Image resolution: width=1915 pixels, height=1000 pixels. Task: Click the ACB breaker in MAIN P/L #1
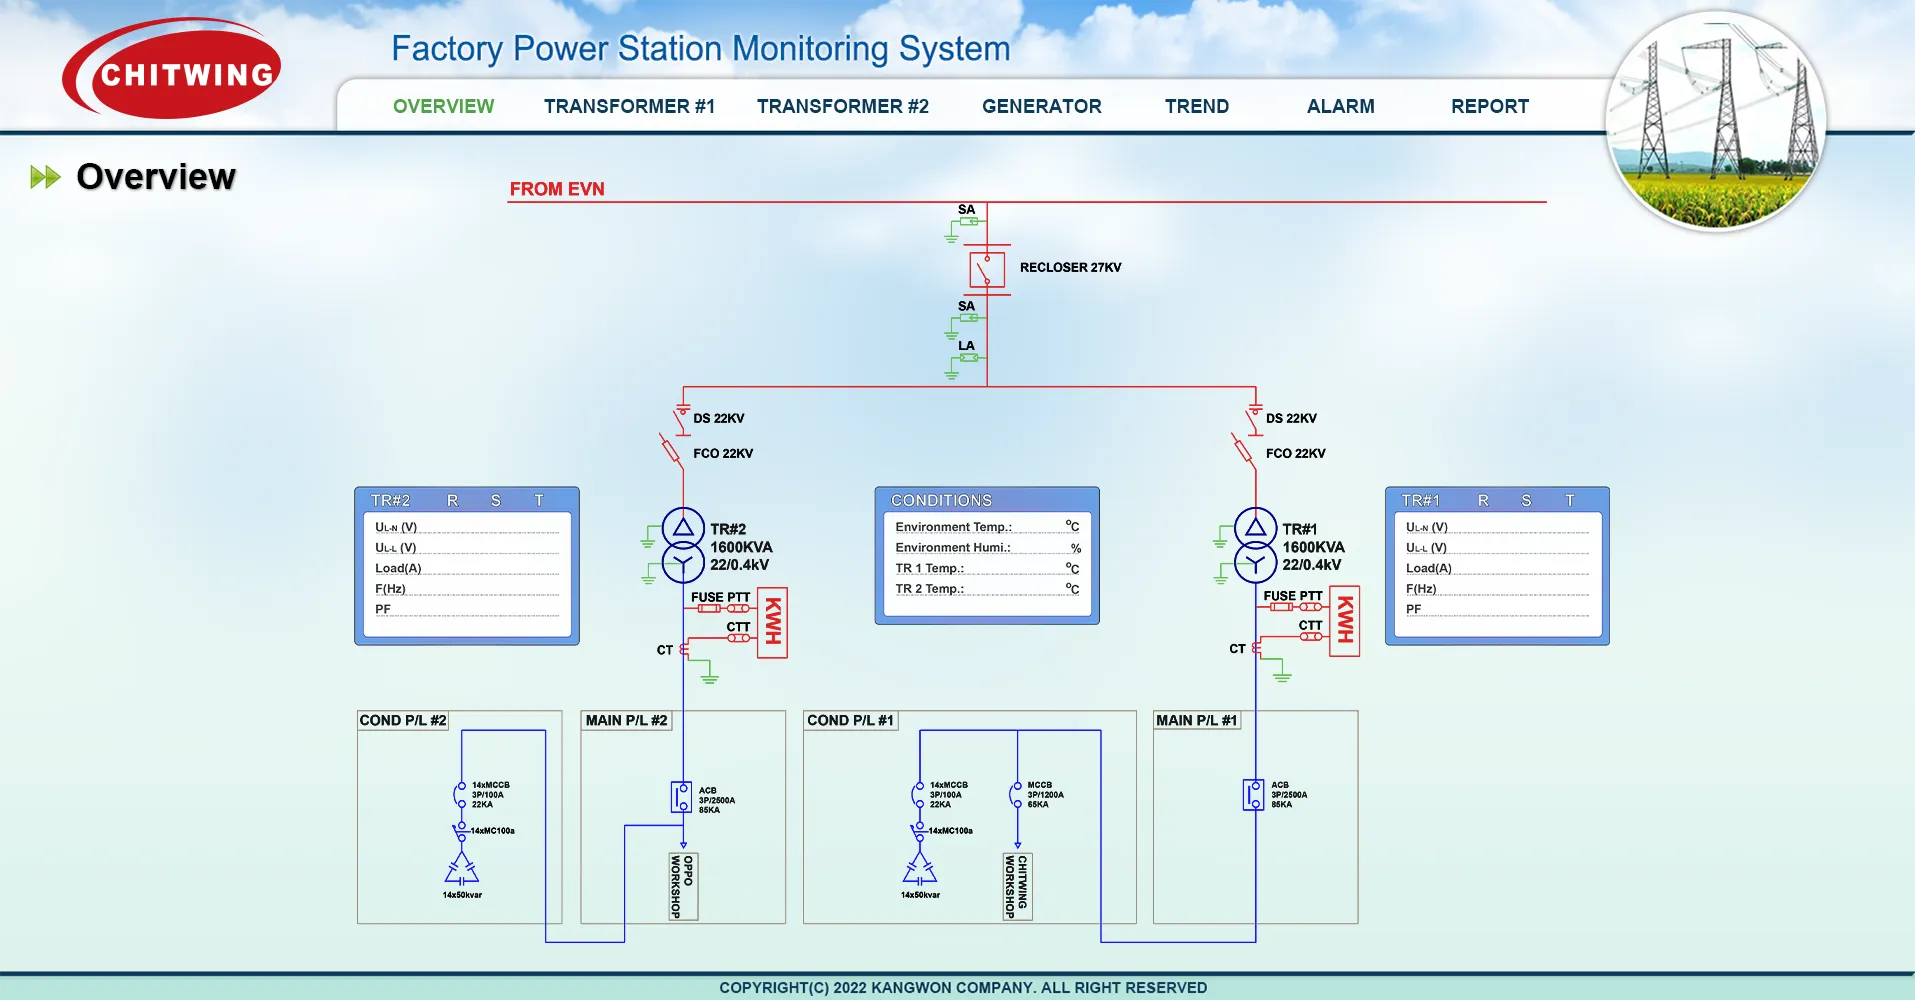1253,795
